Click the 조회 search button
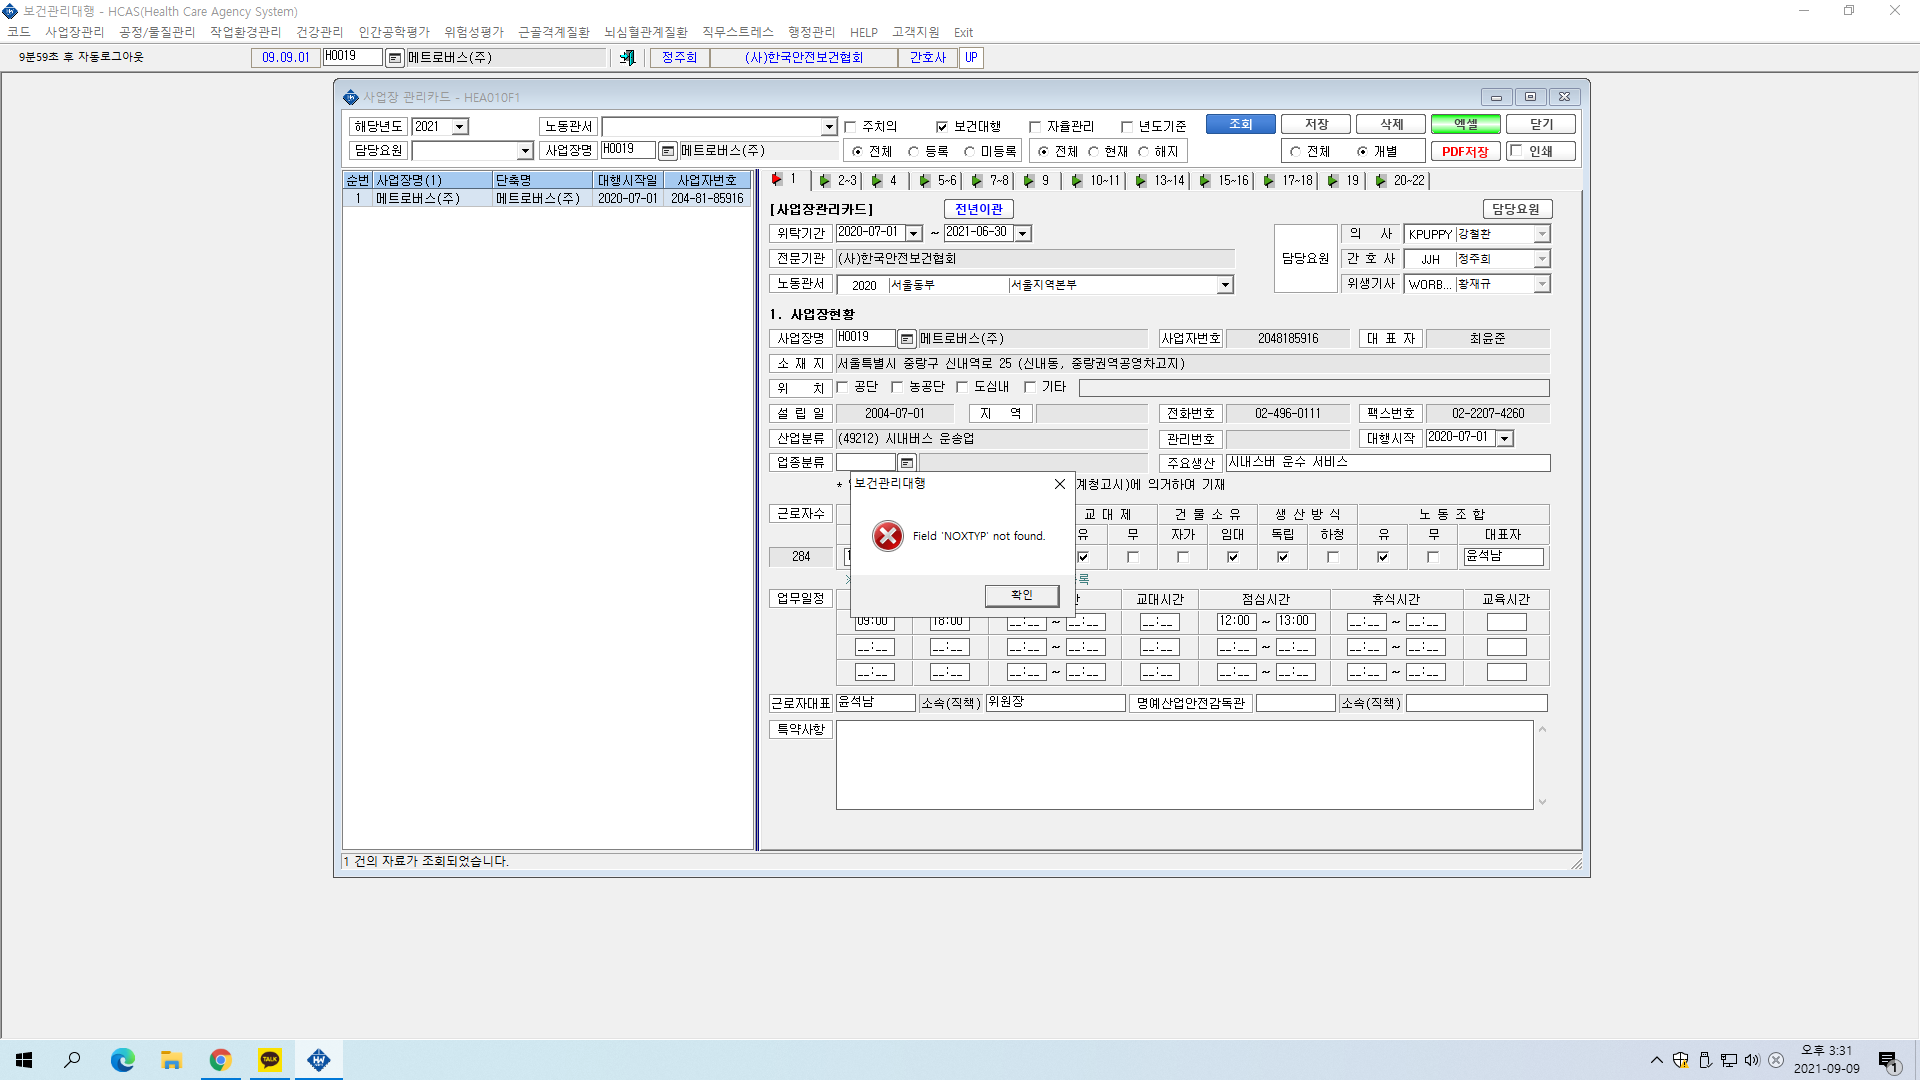The width and height of the screenshot is (1920, 1080). pyautogui.click(x=1240, y=124)
